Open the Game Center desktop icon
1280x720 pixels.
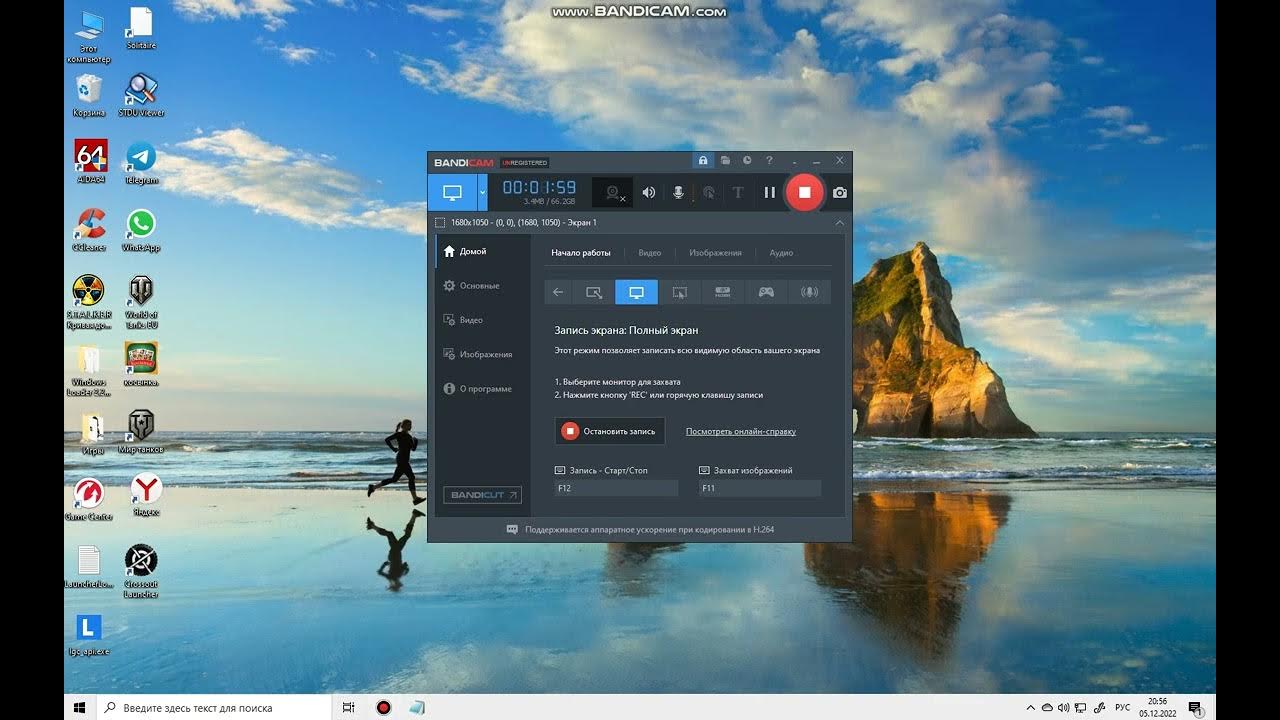(x=89, y=500)
